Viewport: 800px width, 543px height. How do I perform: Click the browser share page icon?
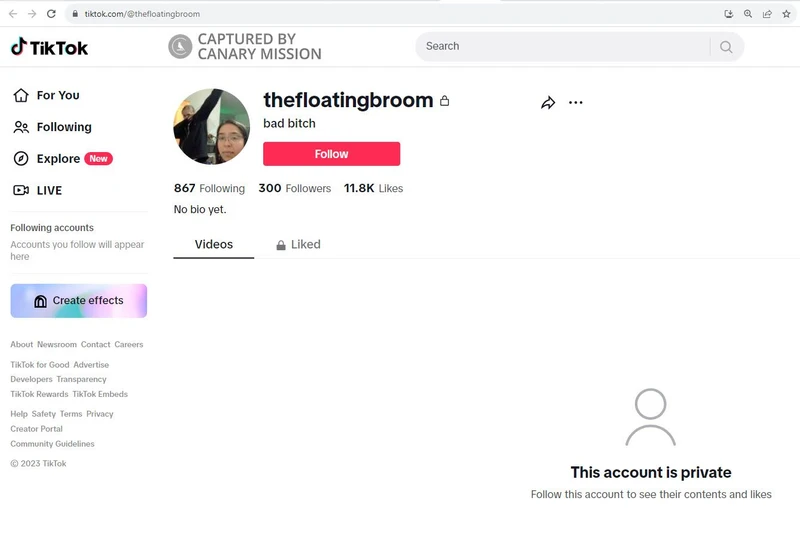(x=767, y=14)
